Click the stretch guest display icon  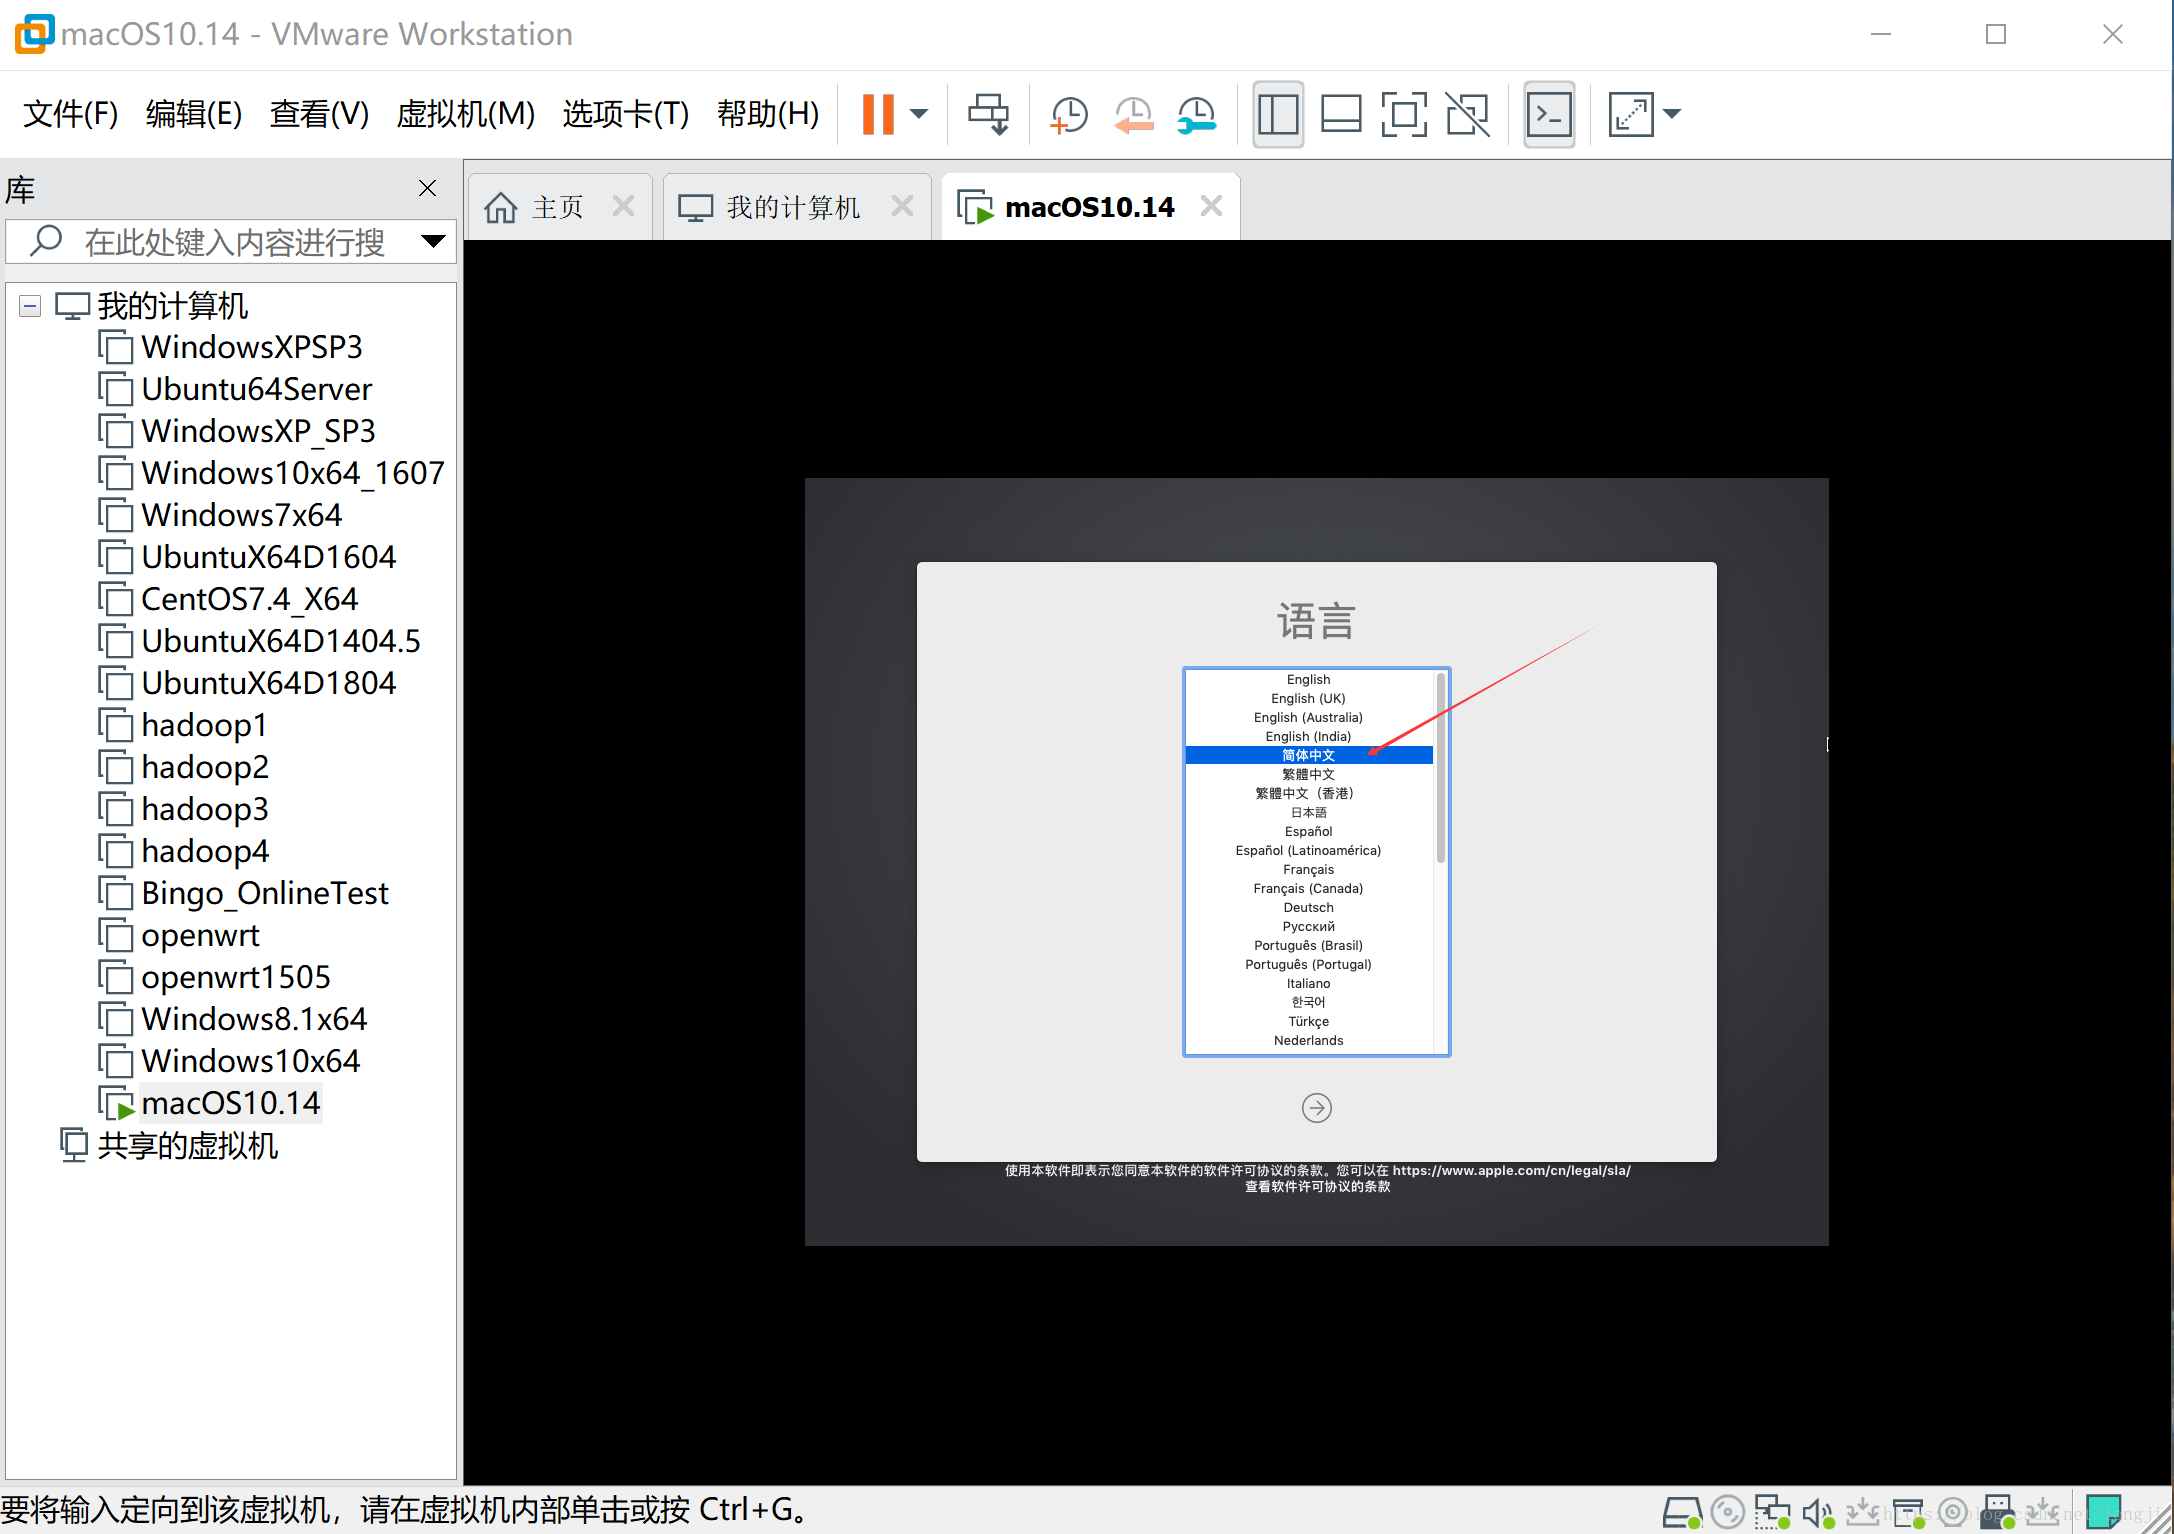click(x=1631, y=114)
